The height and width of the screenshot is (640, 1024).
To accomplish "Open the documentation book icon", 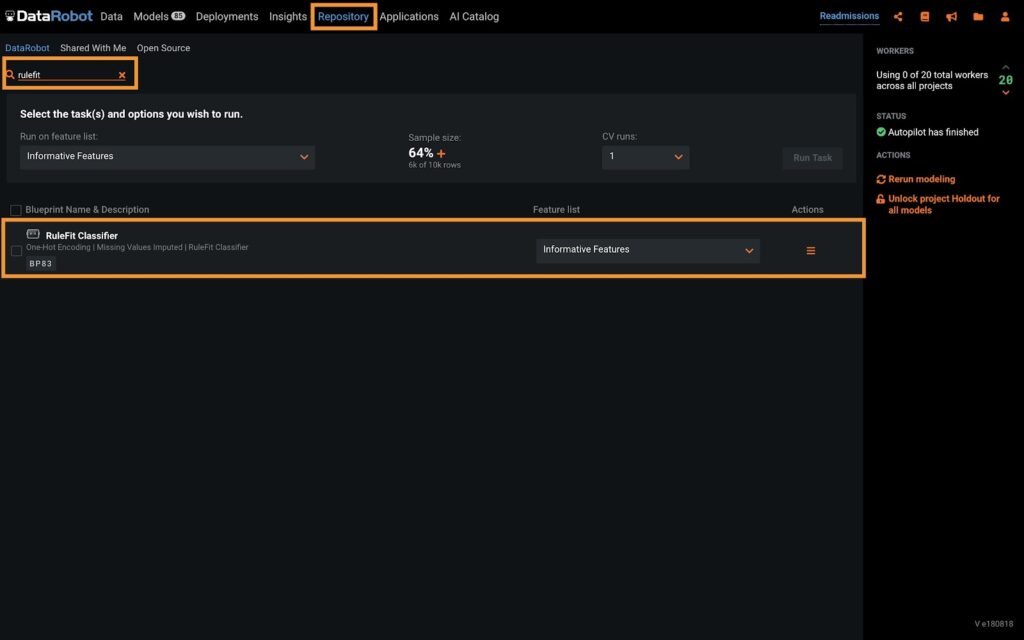I will click(925, 17).
